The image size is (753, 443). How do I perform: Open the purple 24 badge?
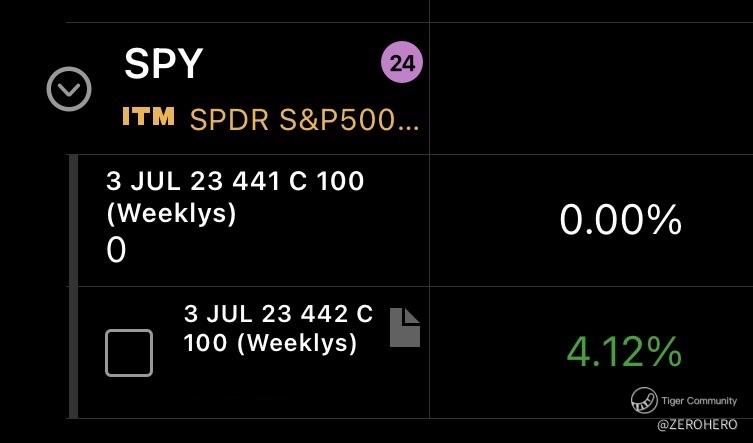click(402, 62)
